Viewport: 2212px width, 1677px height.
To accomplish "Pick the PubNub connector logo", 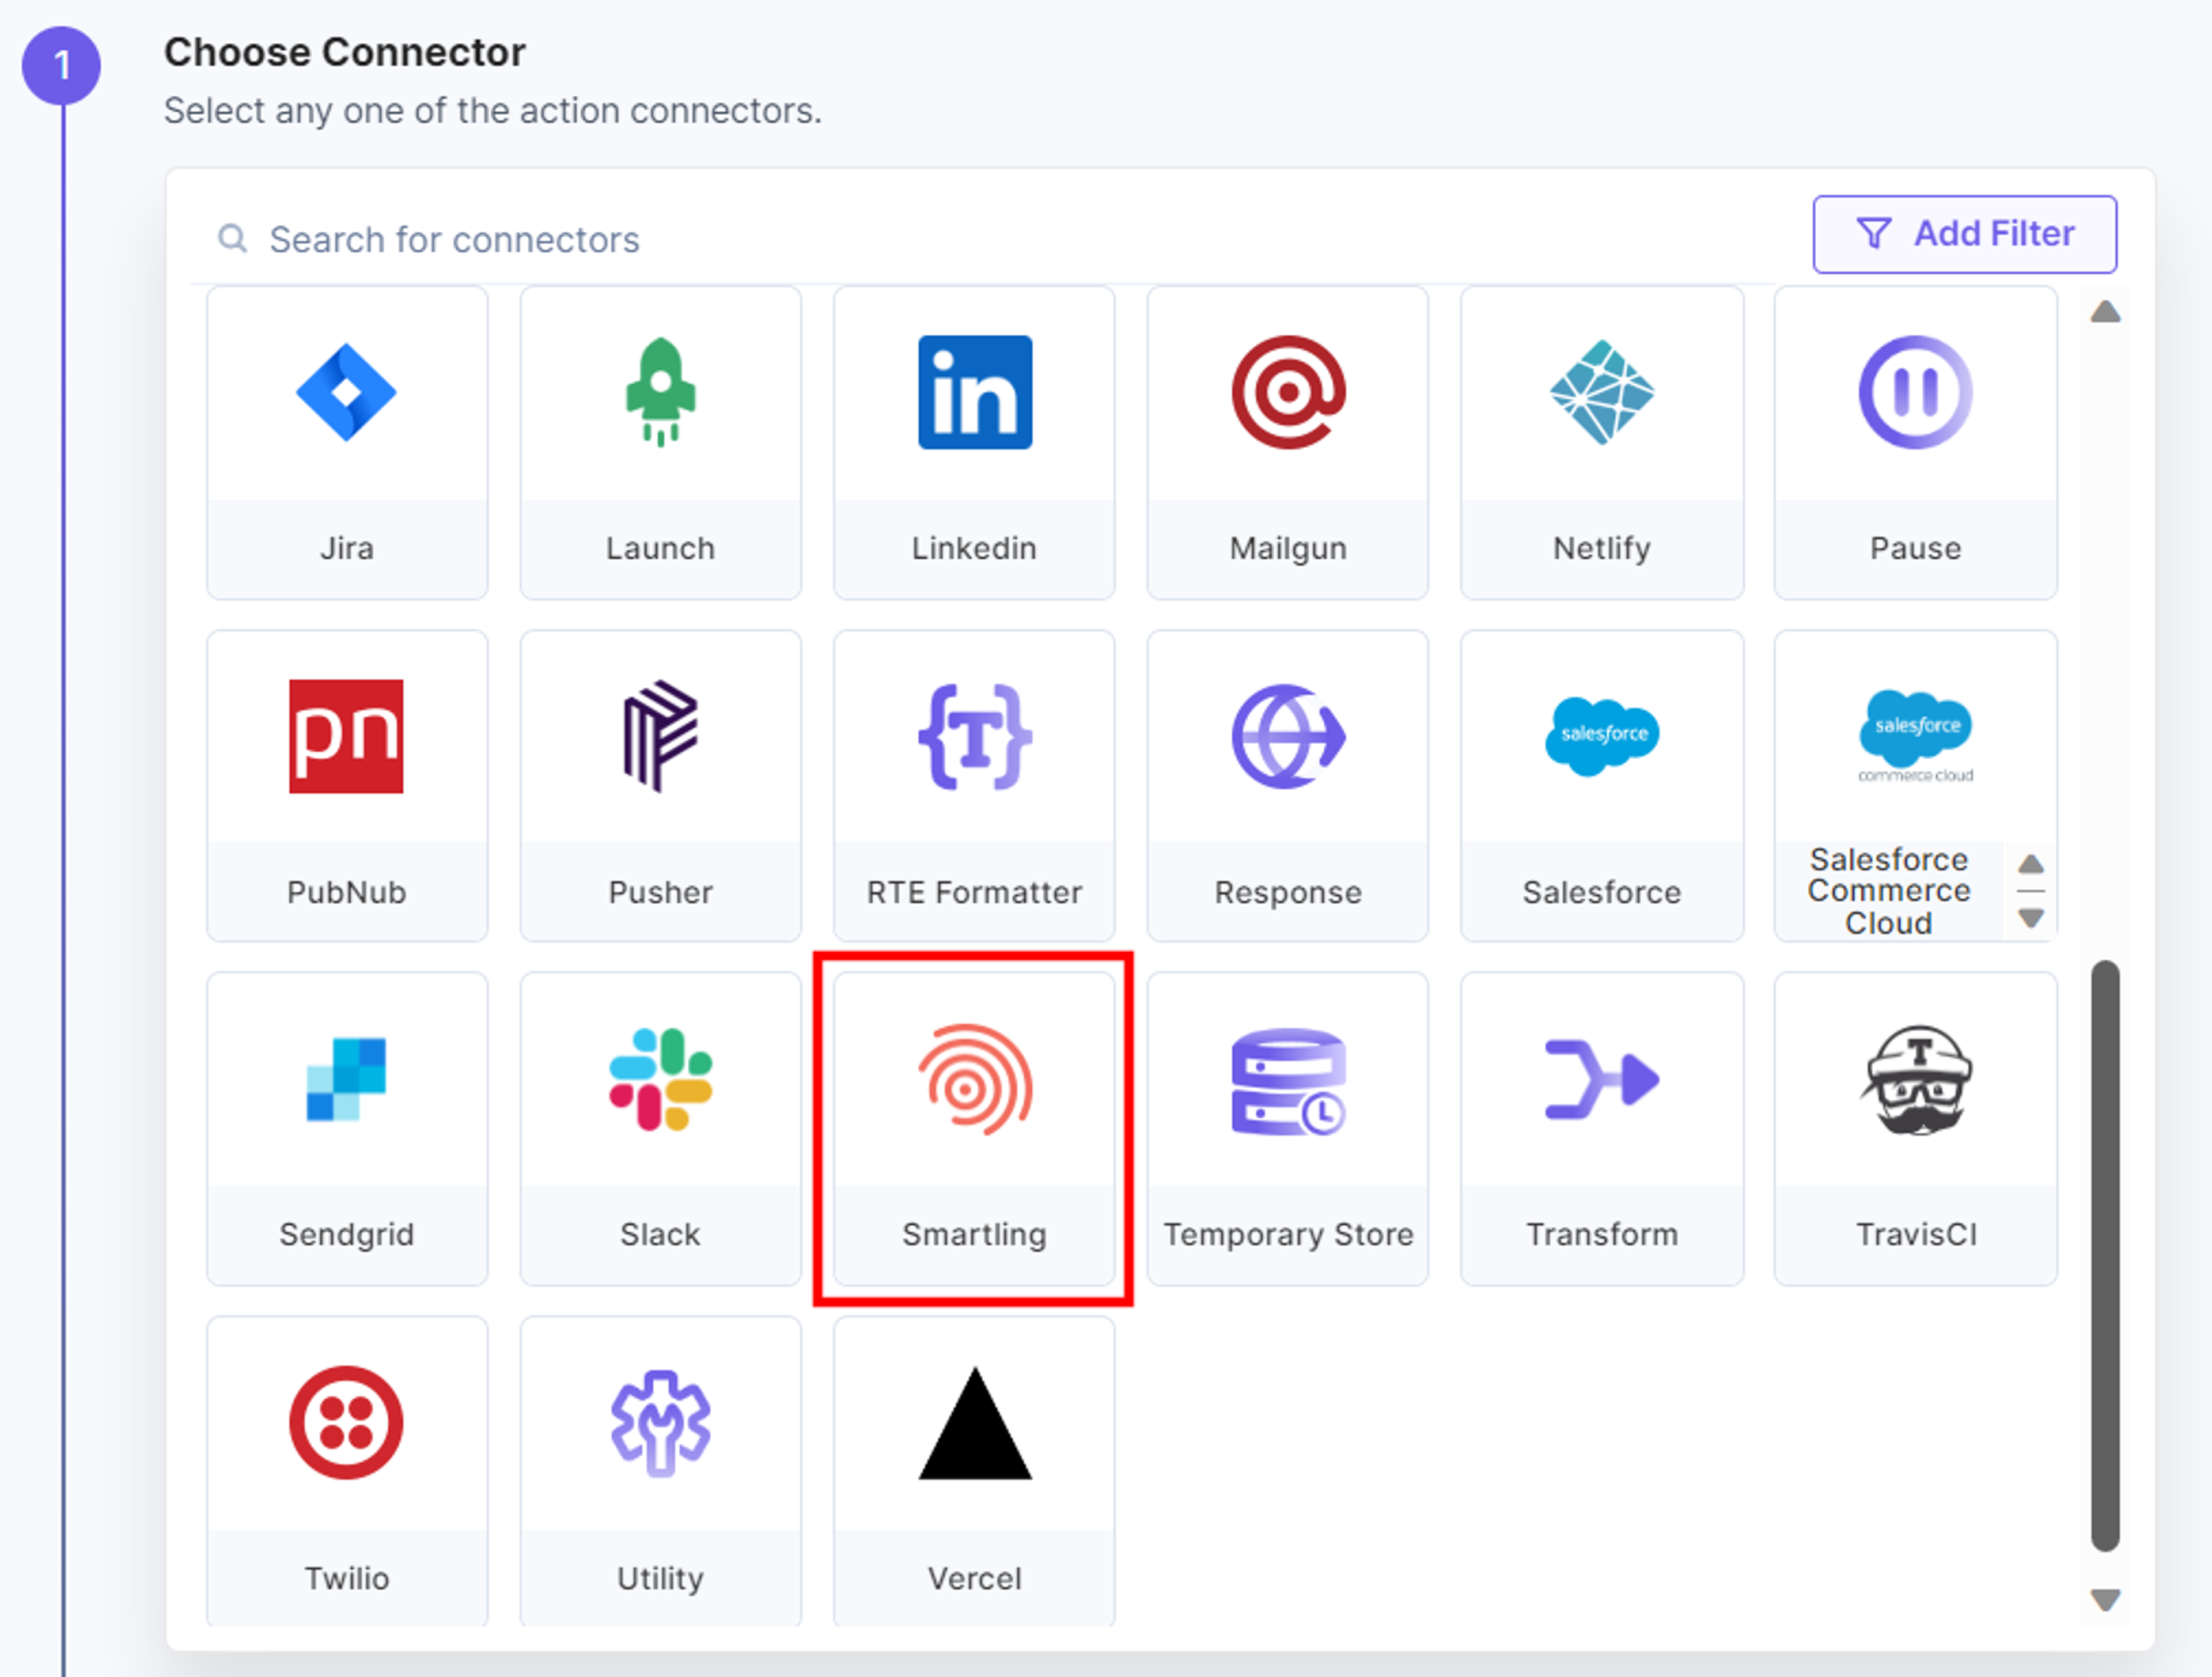I will (x=346, y=736).
